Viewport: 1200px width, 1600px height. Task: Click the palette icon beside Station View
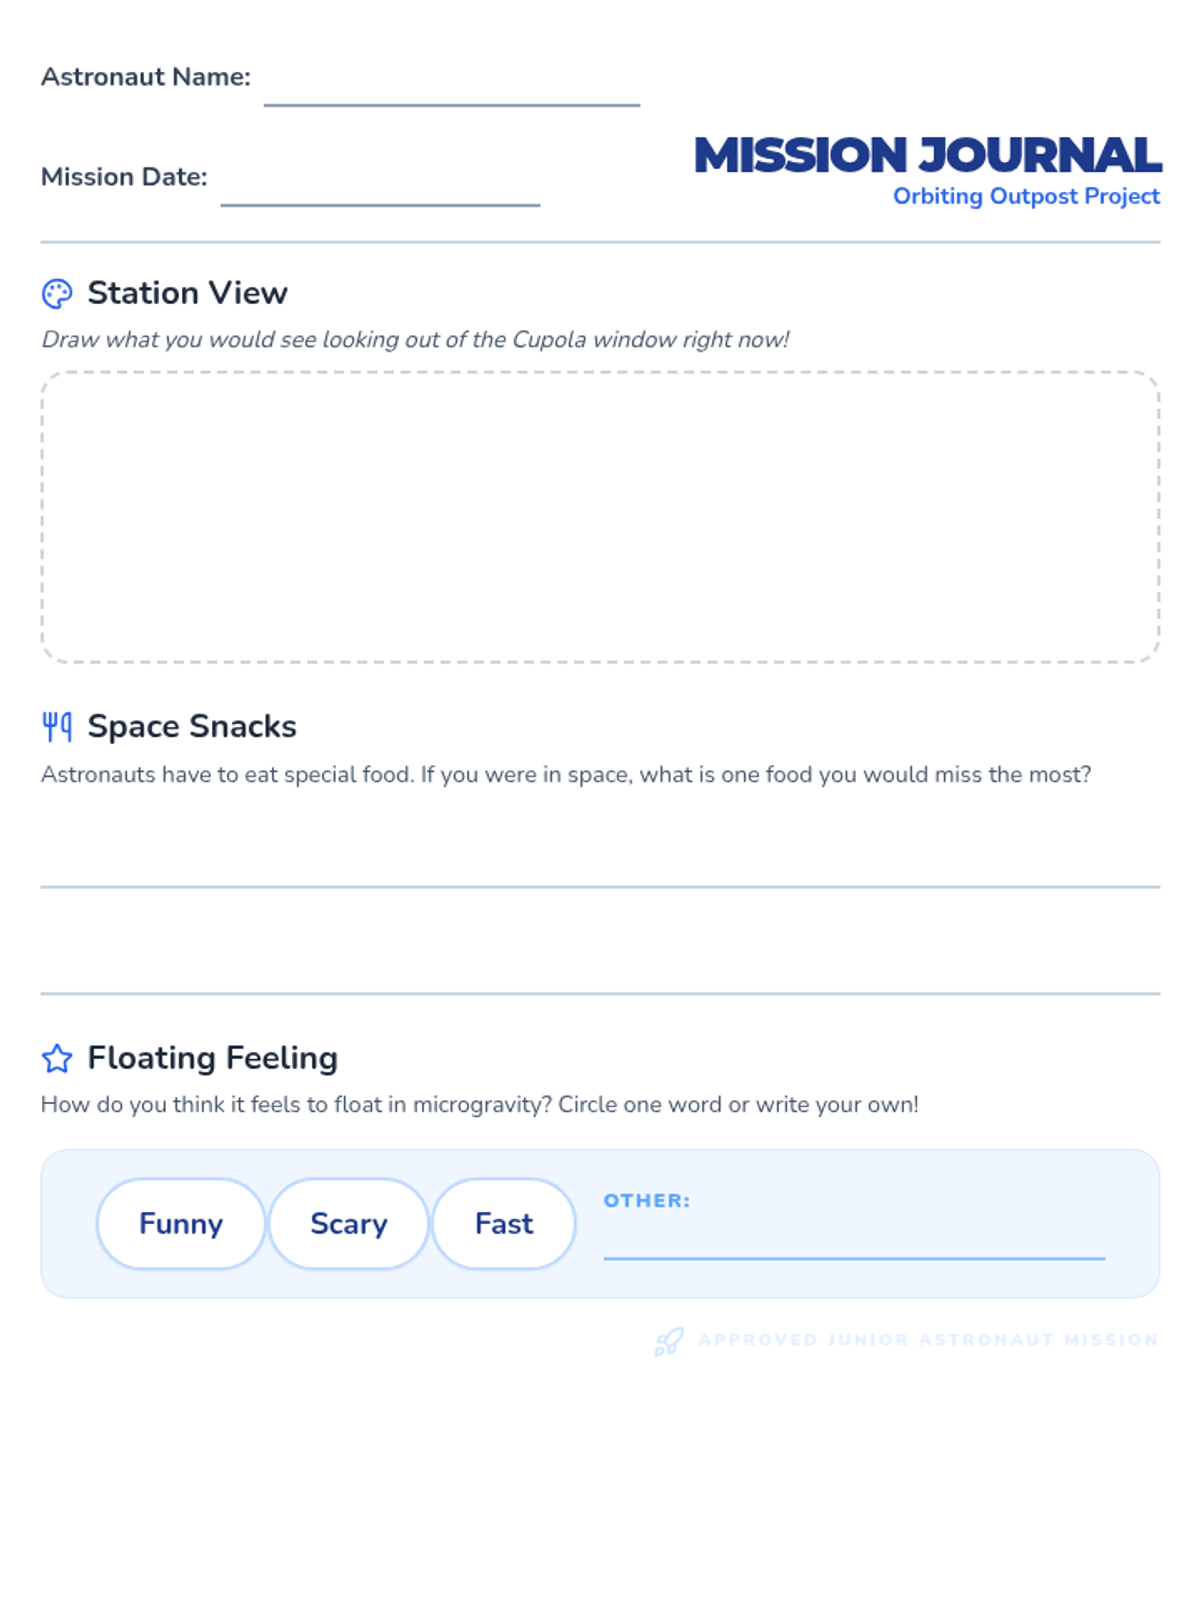click(x=57, y=294)
